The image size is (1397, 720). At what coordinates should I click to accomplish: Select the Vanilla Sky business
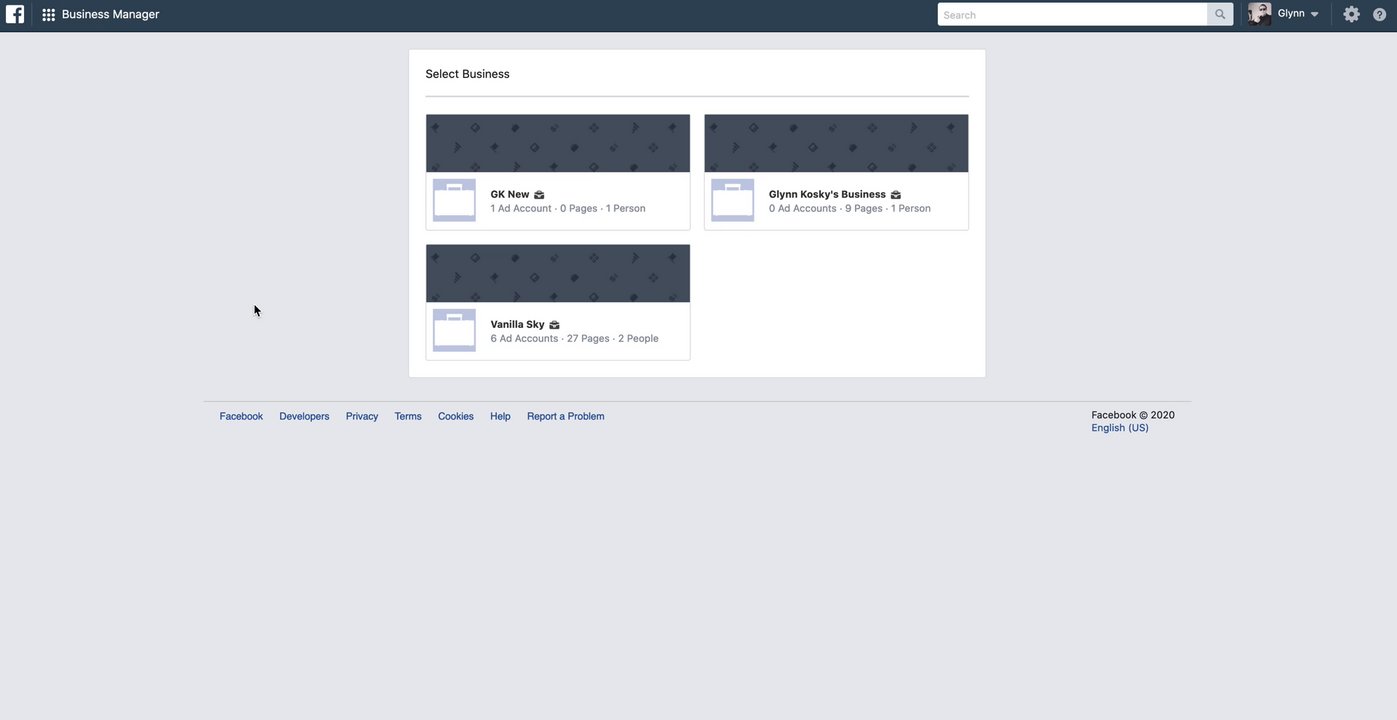tap(558, 302)
